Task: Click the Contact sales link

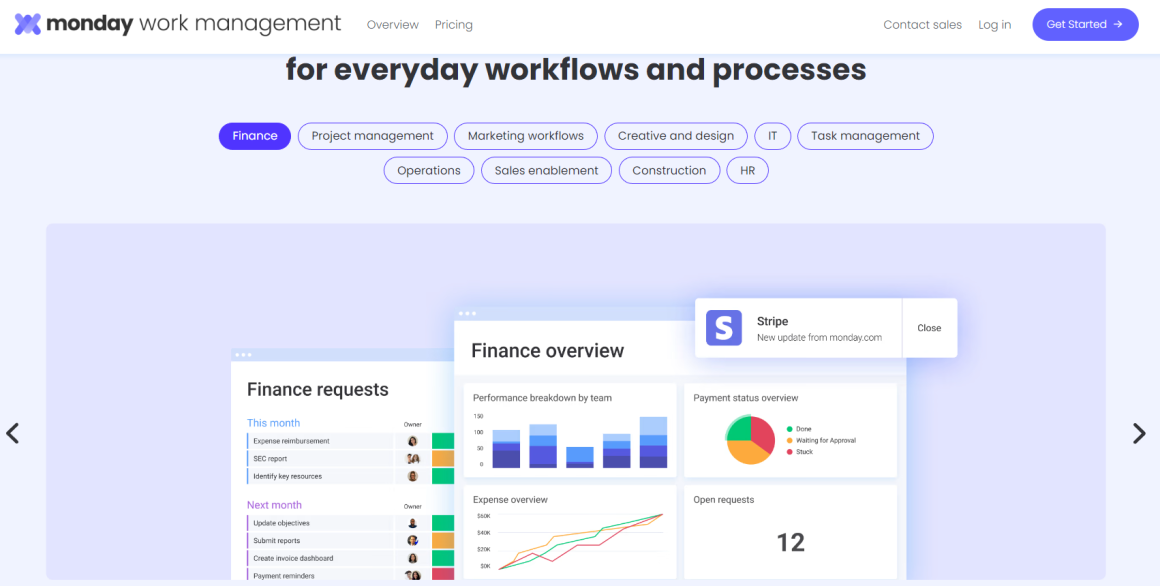Action: click(x=922, y=24)
